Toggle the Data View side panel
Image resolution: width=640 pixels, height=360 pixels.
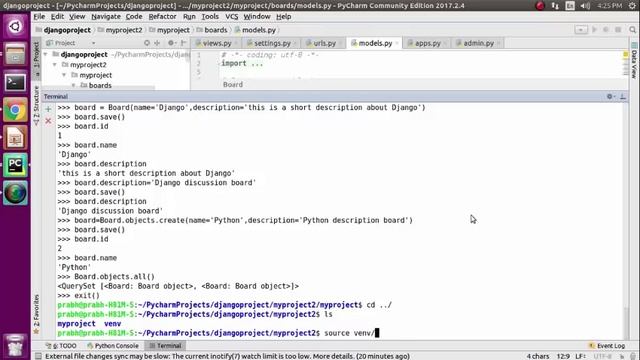pyautogui.click(x=634, y=61)
